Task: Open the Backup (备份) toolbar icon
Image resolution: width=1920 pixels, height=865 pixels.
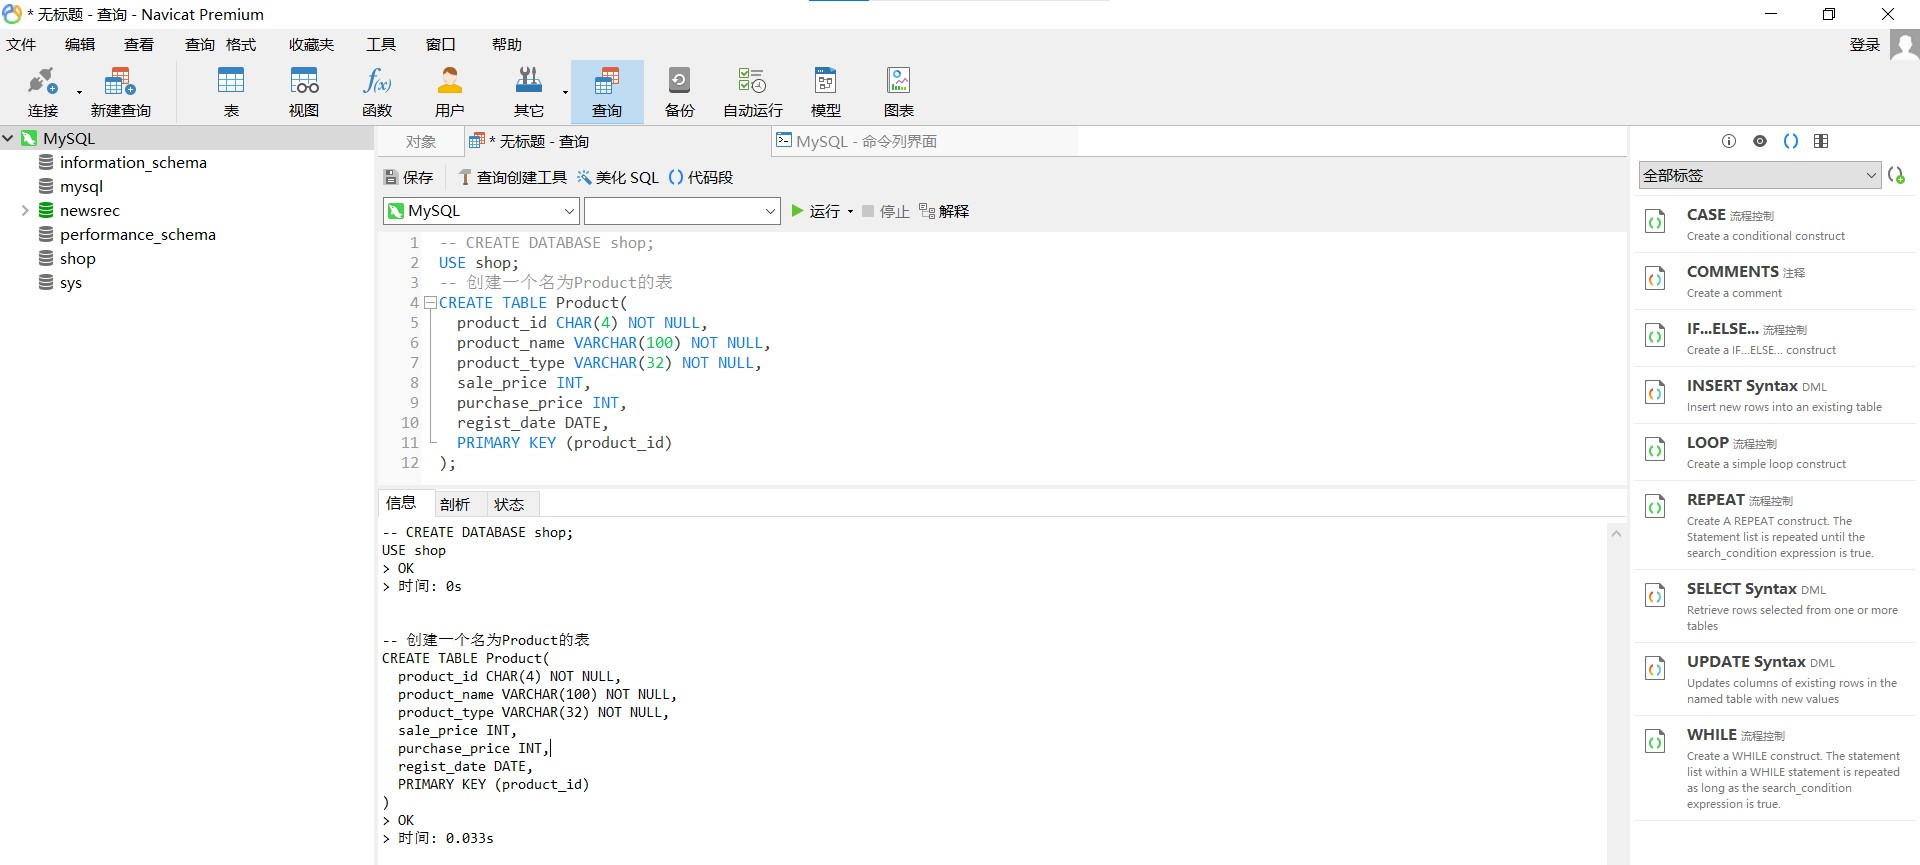Action: (x=680, y=92)
